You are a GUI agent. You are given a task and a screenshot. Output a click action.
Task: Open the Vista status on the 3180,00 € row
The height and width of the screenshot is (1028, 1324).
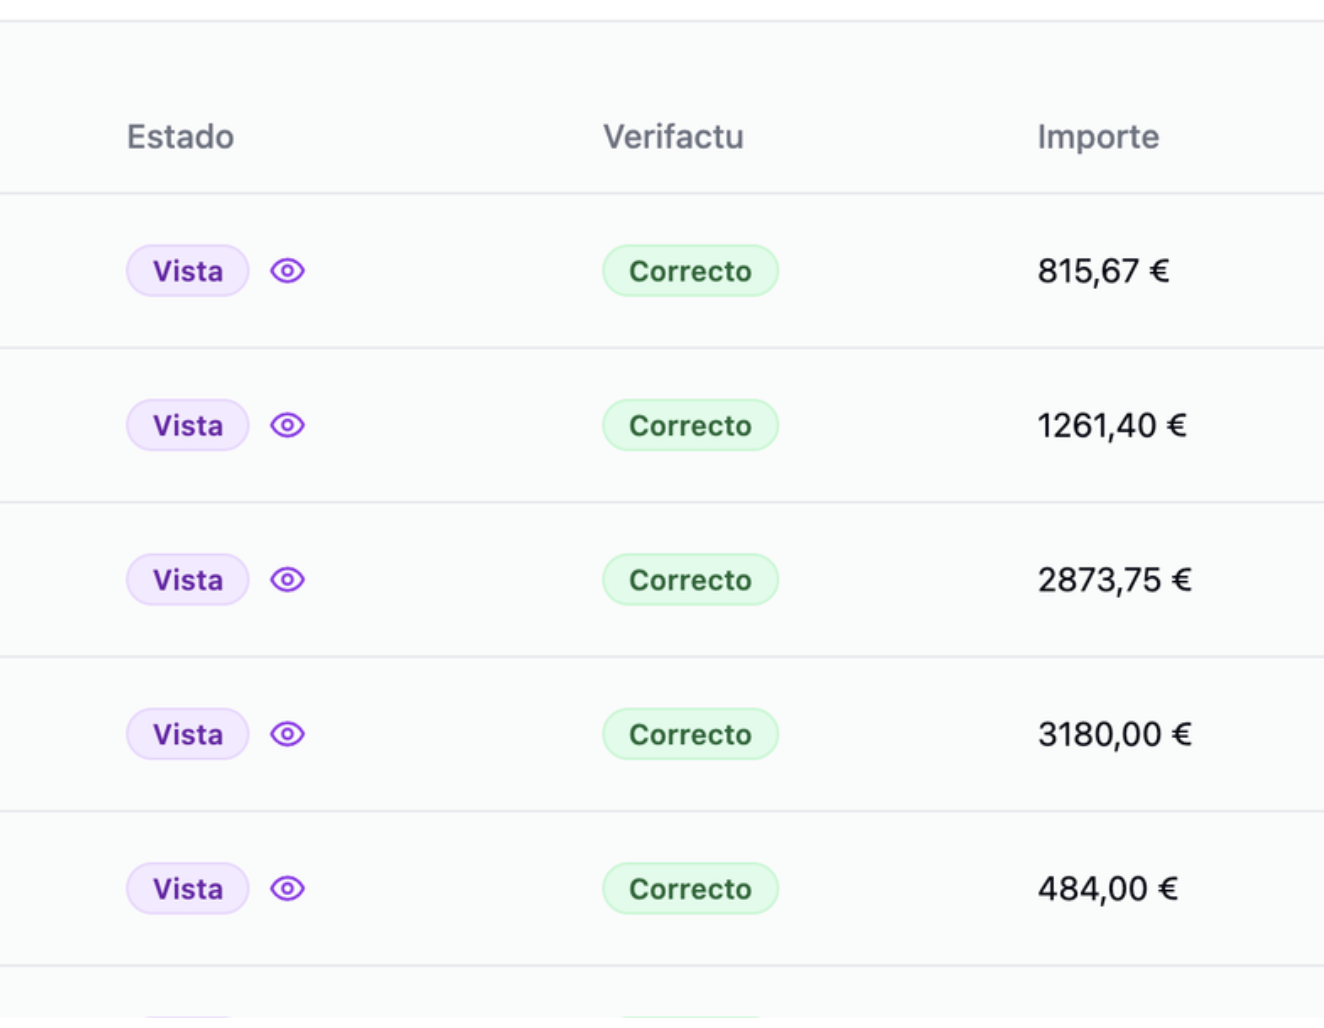[187, 734]
